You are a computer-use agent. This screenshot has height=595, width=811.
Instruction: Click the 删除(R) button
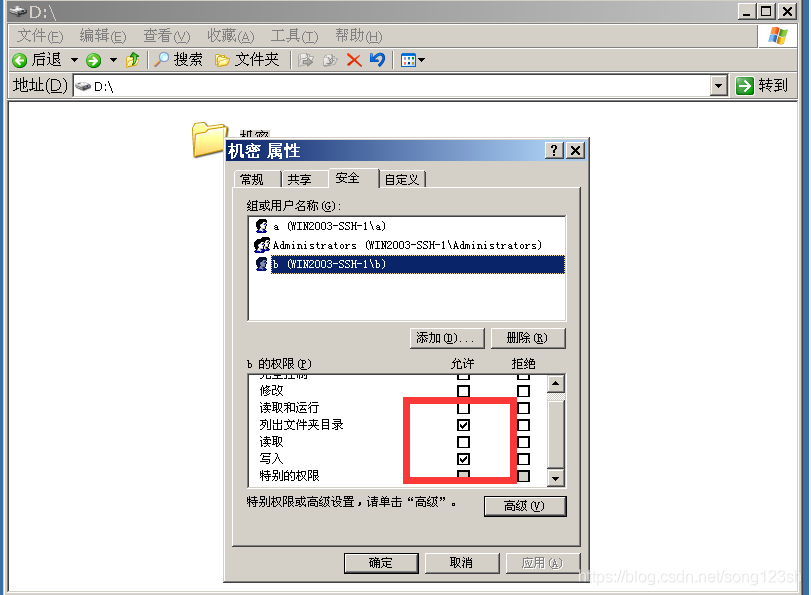[528, 338]
